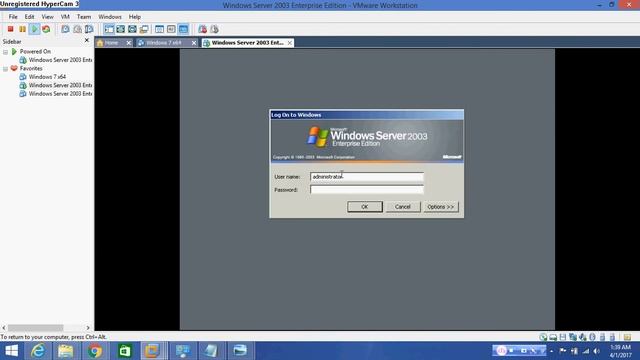This screenshot has width=640, height=360.
Task: Switch to the Home tab
Action: (111, 43)
